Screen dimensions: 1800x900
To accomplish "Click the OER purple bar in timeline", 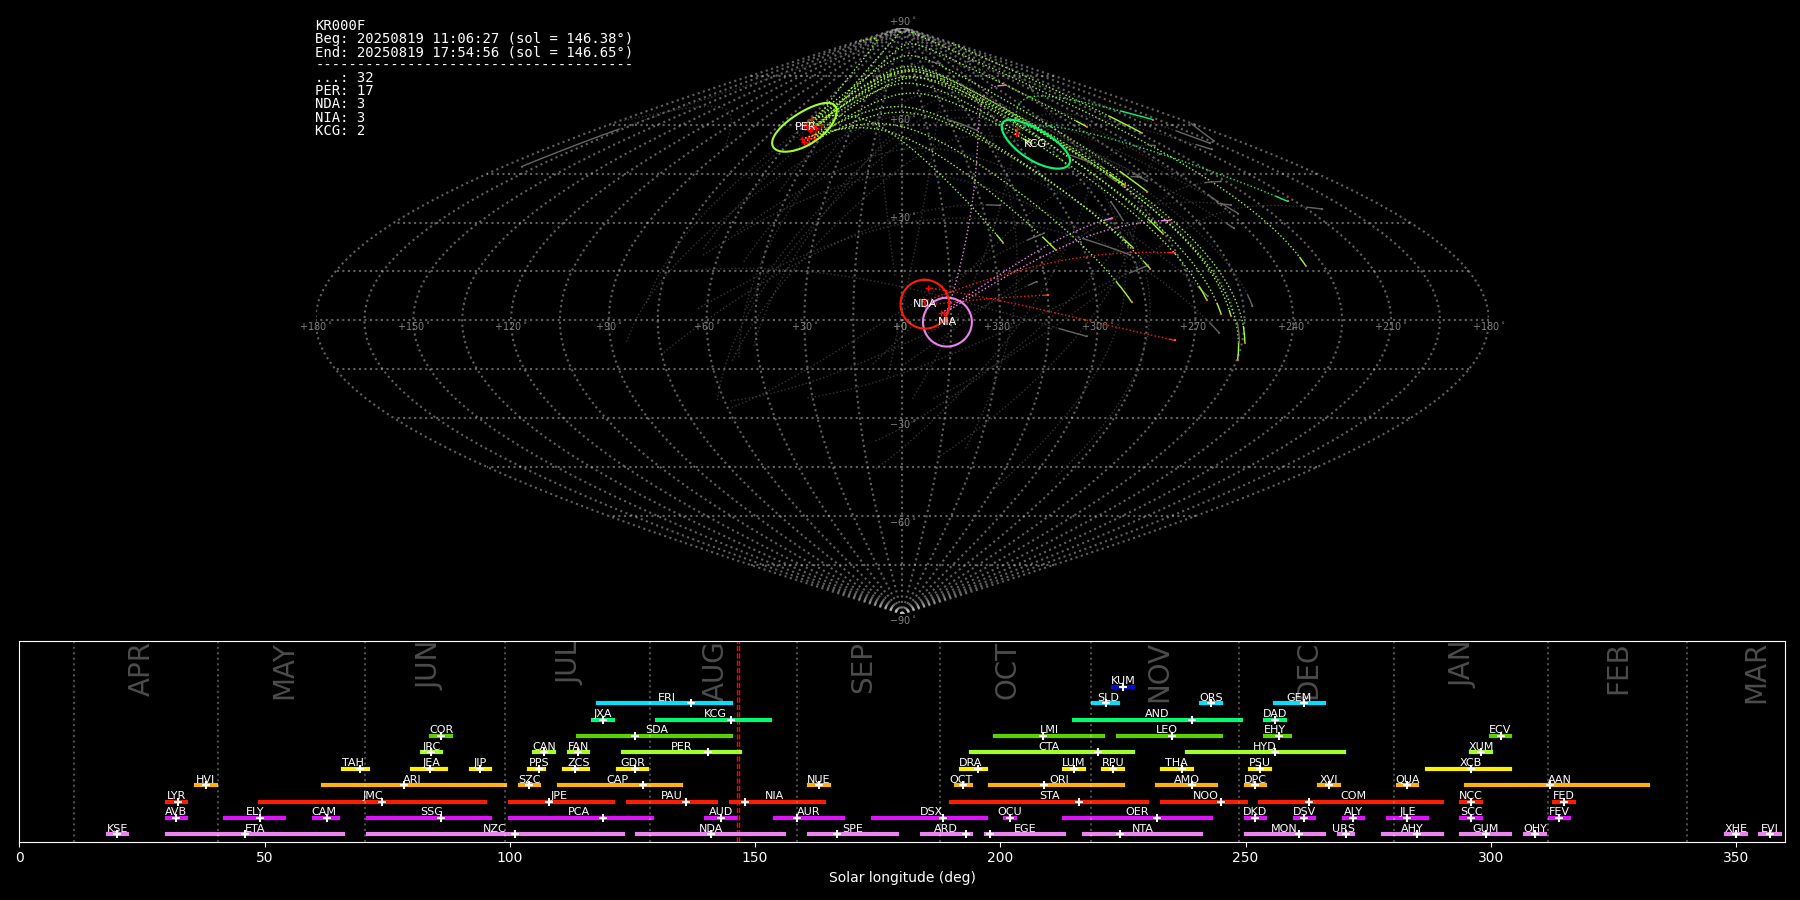I will (1137, 818).
